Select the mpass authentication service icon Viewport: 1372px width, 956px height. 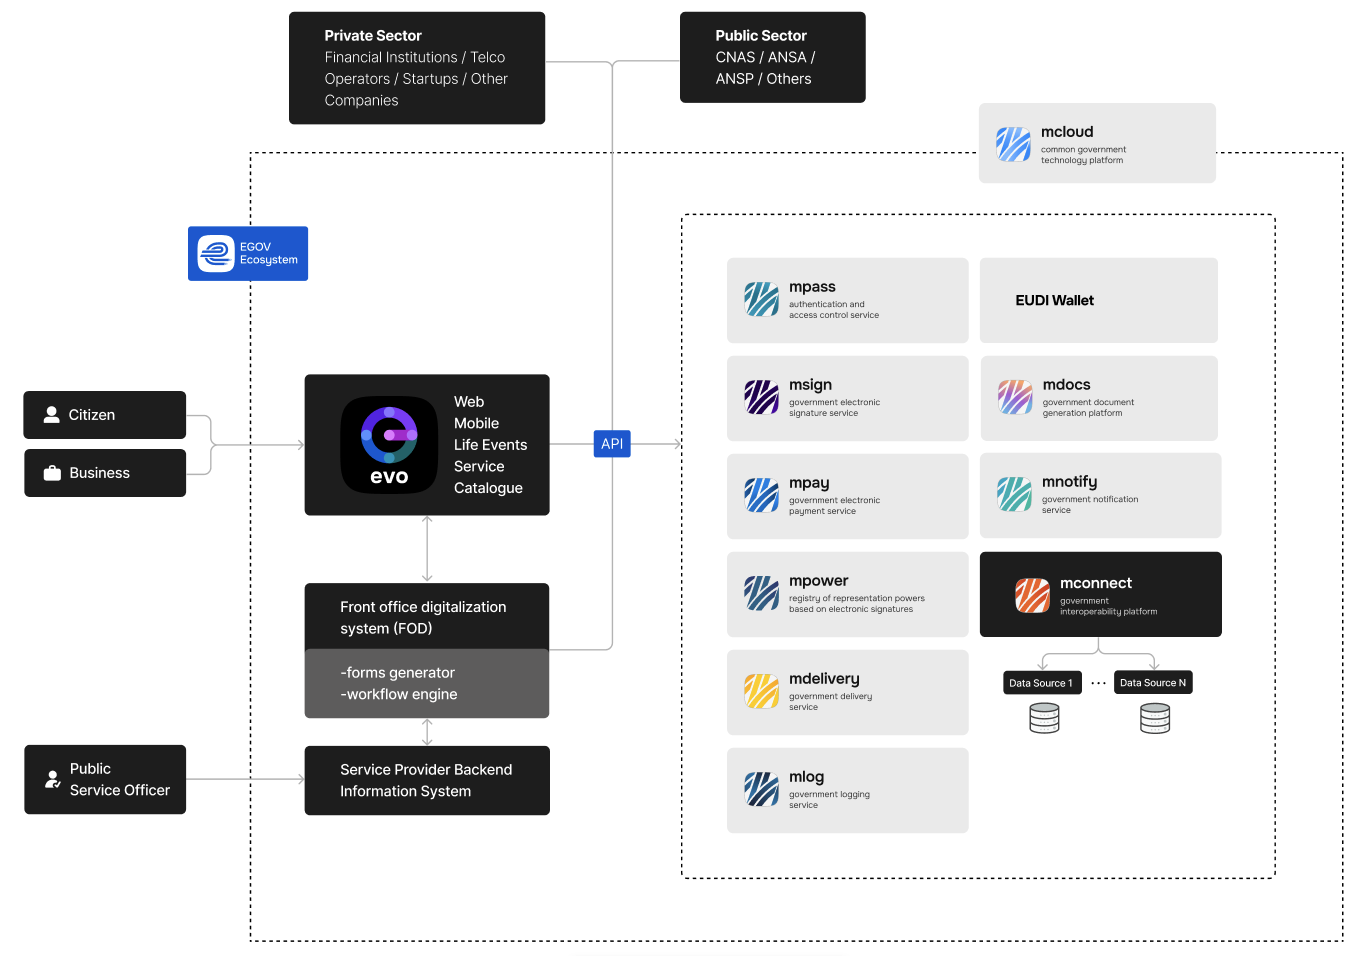pyautogui.click(x=761, y=298)
